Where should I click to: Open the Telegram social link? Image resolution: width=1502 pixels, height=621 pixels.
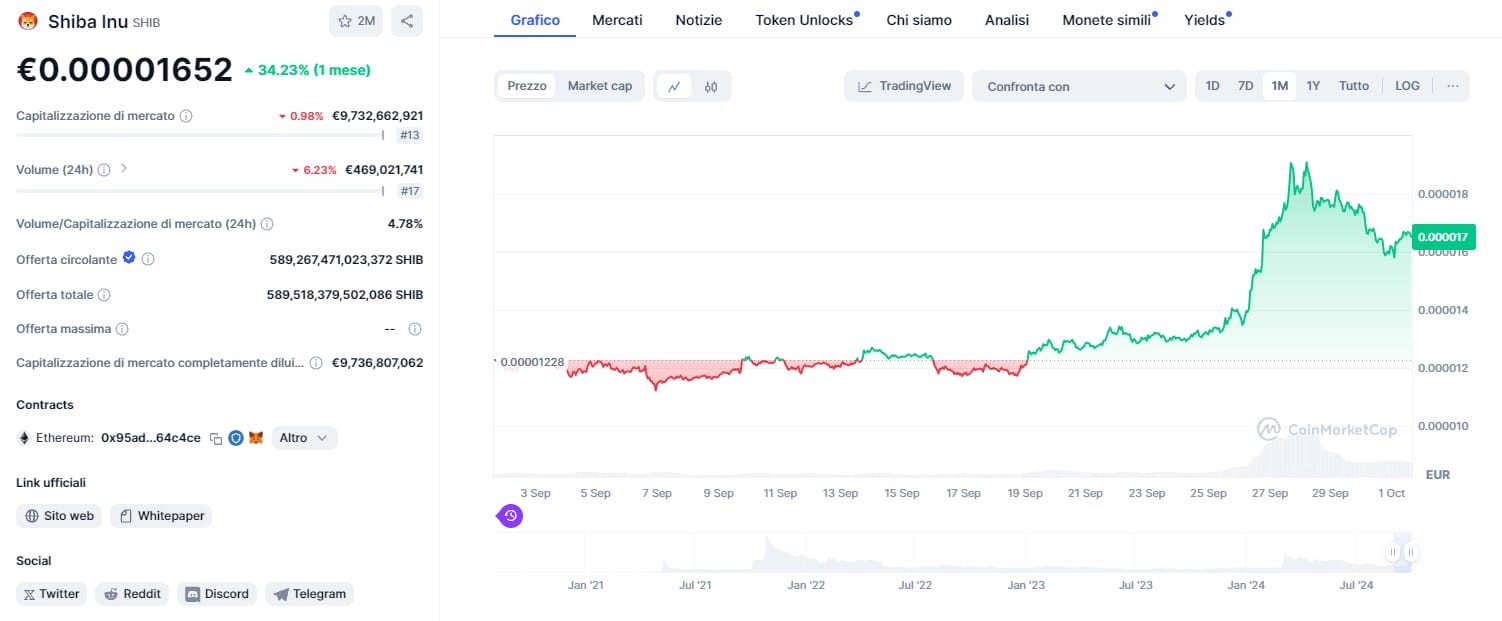pyautogui.click(x=309, y=594)
